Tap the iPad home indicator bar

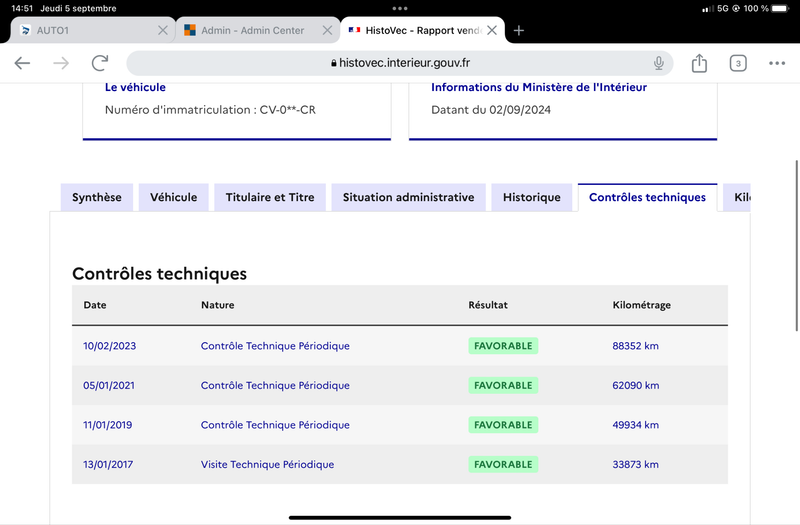tap(400, 517)
